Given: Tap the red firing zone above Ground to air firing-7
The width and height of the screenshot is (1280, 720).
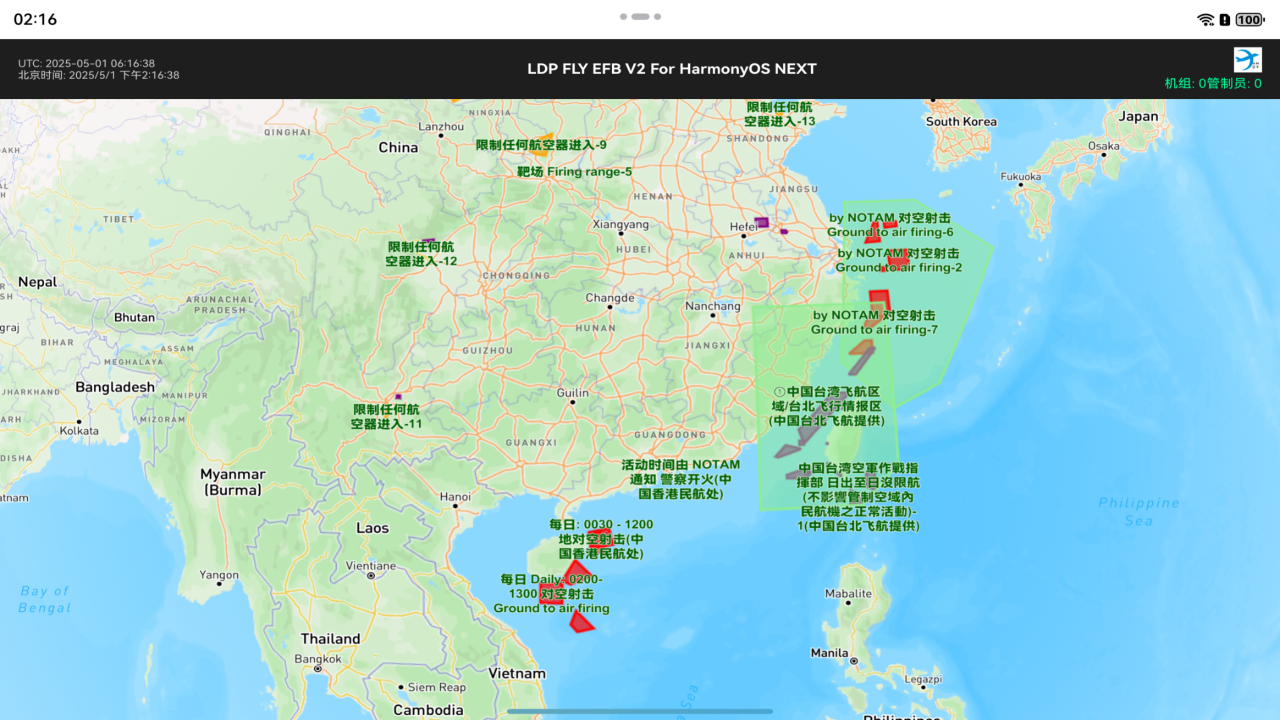Looking at the screenshot, I should coord(879,298).
